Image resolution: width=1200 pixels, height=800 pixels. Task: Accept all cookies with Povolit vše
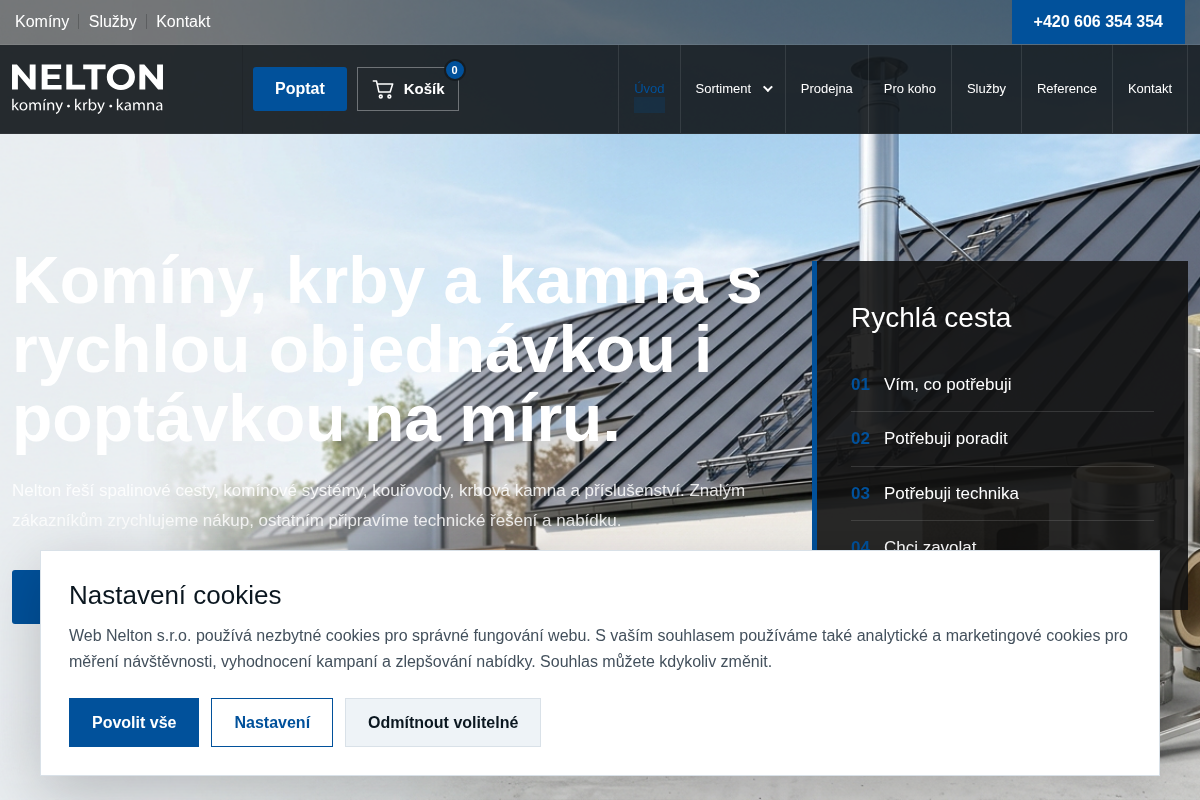click(134, 722)
